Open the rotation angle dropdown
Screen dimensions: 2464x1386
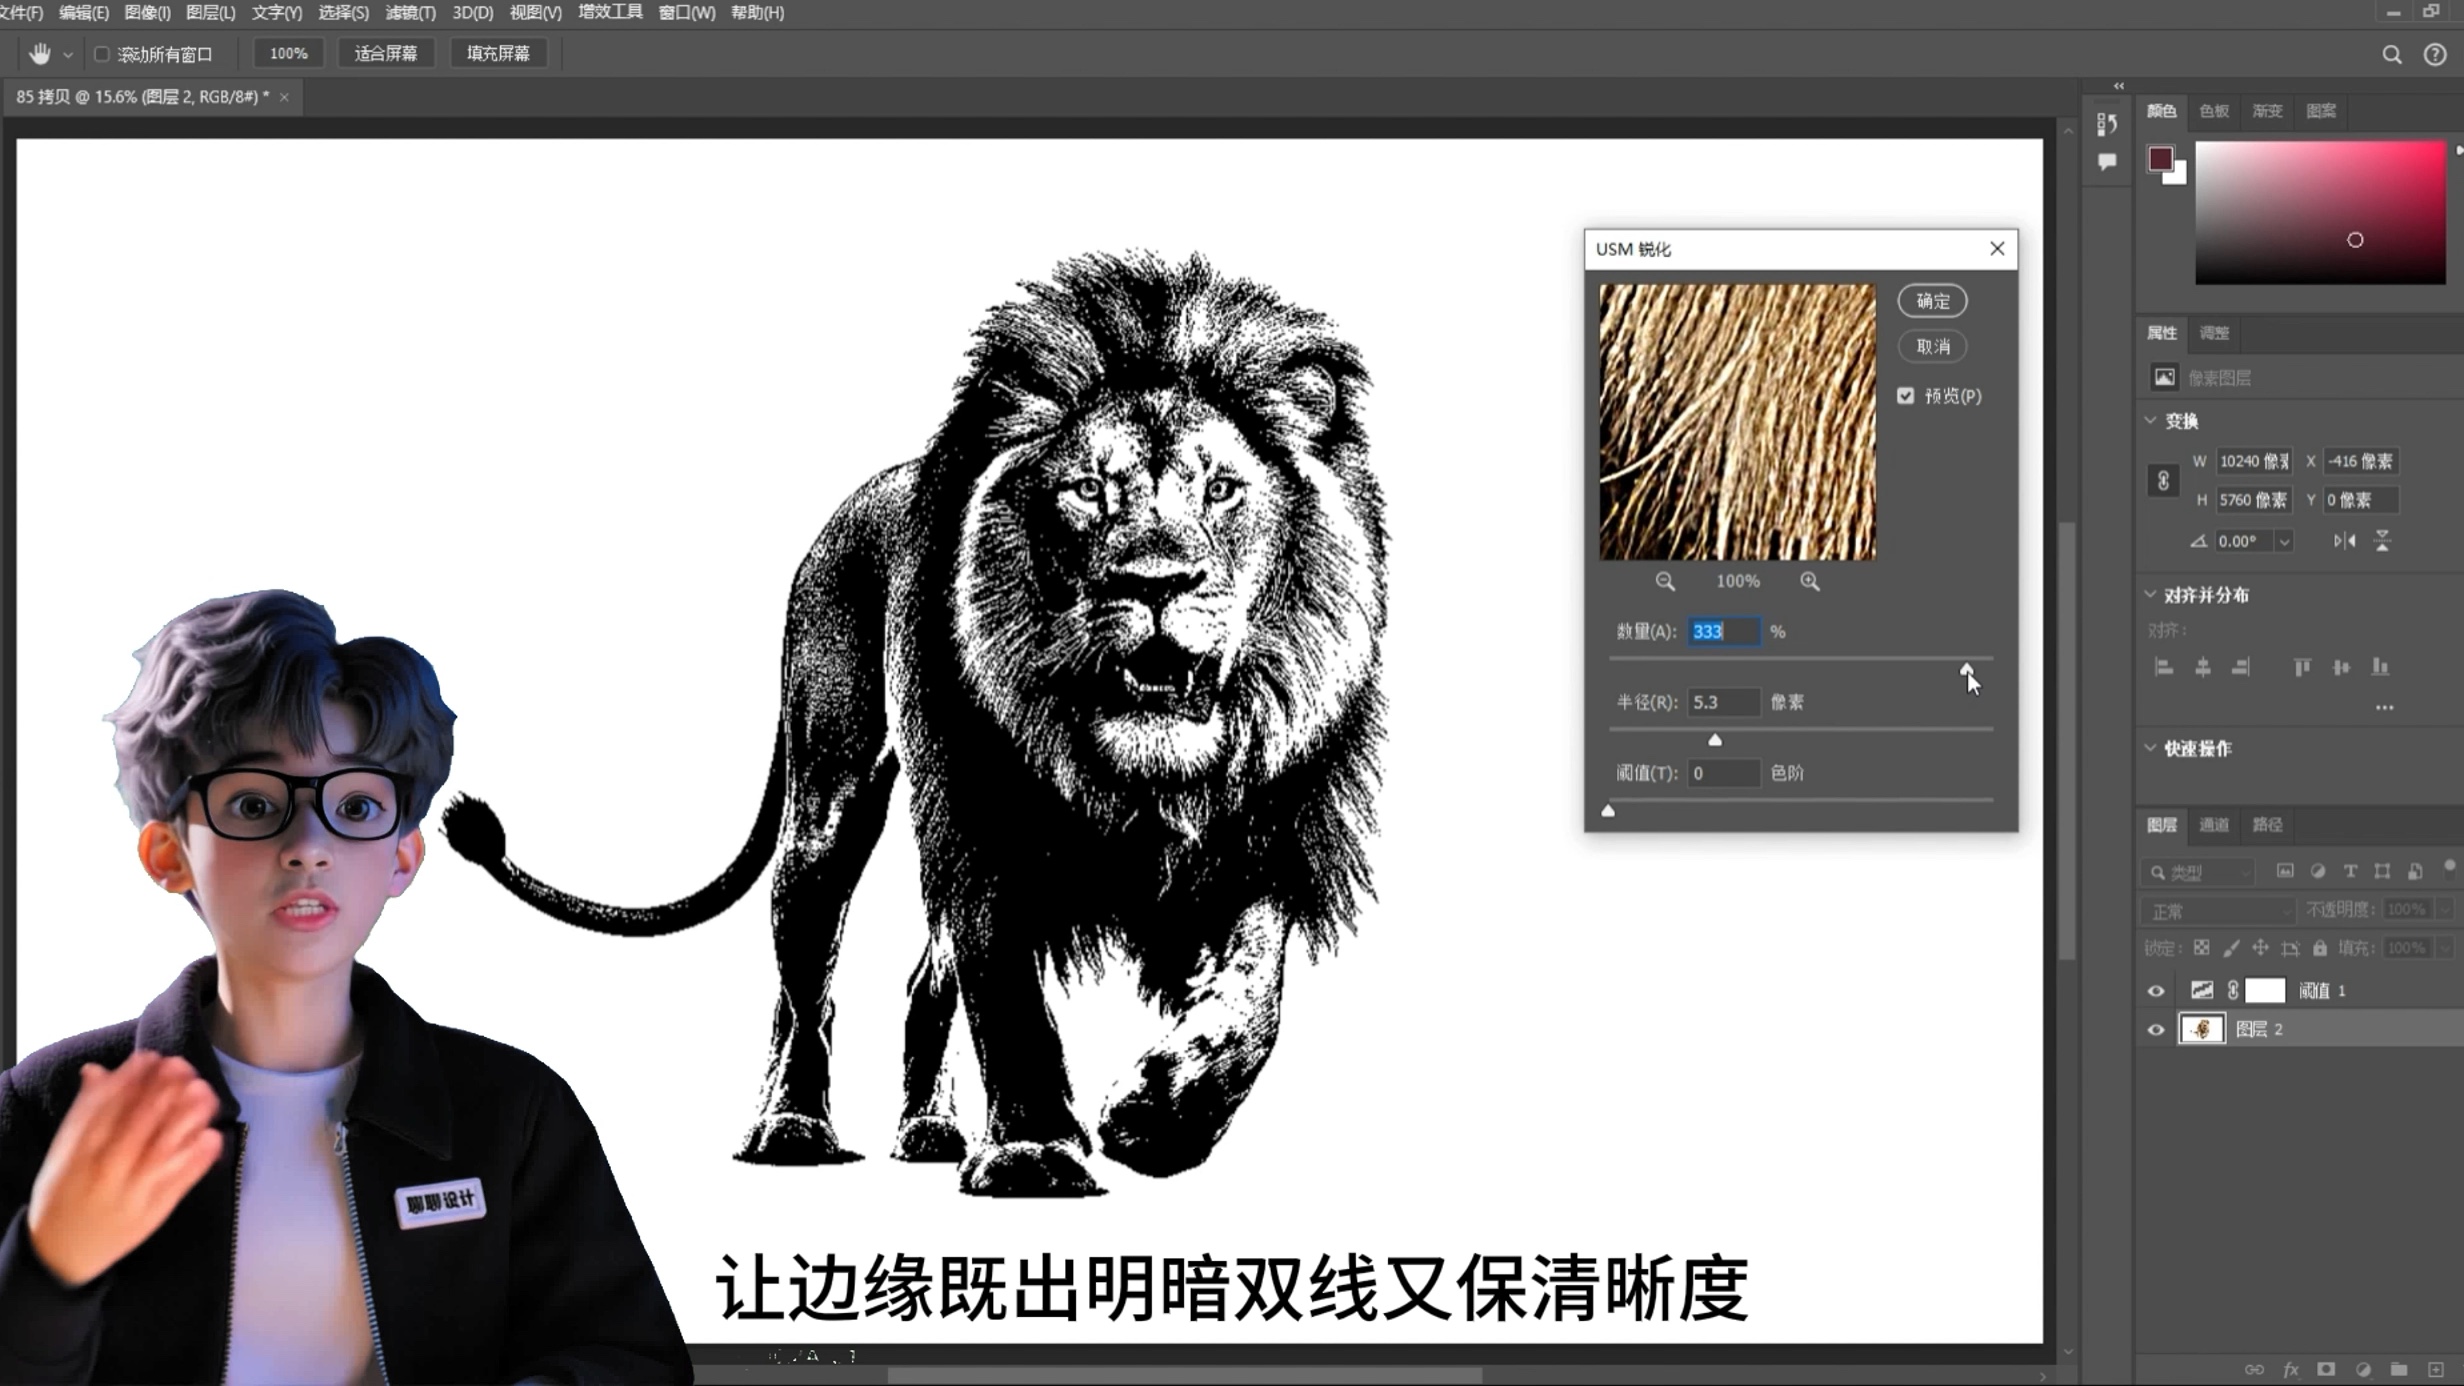coord(2284,542)
